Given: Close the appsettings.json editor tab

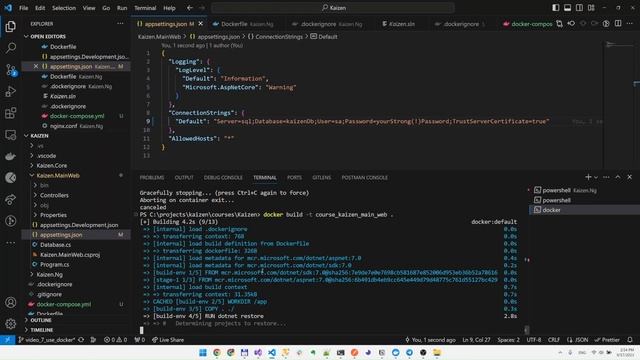Looking at the screenshot, I should [200, 24].
